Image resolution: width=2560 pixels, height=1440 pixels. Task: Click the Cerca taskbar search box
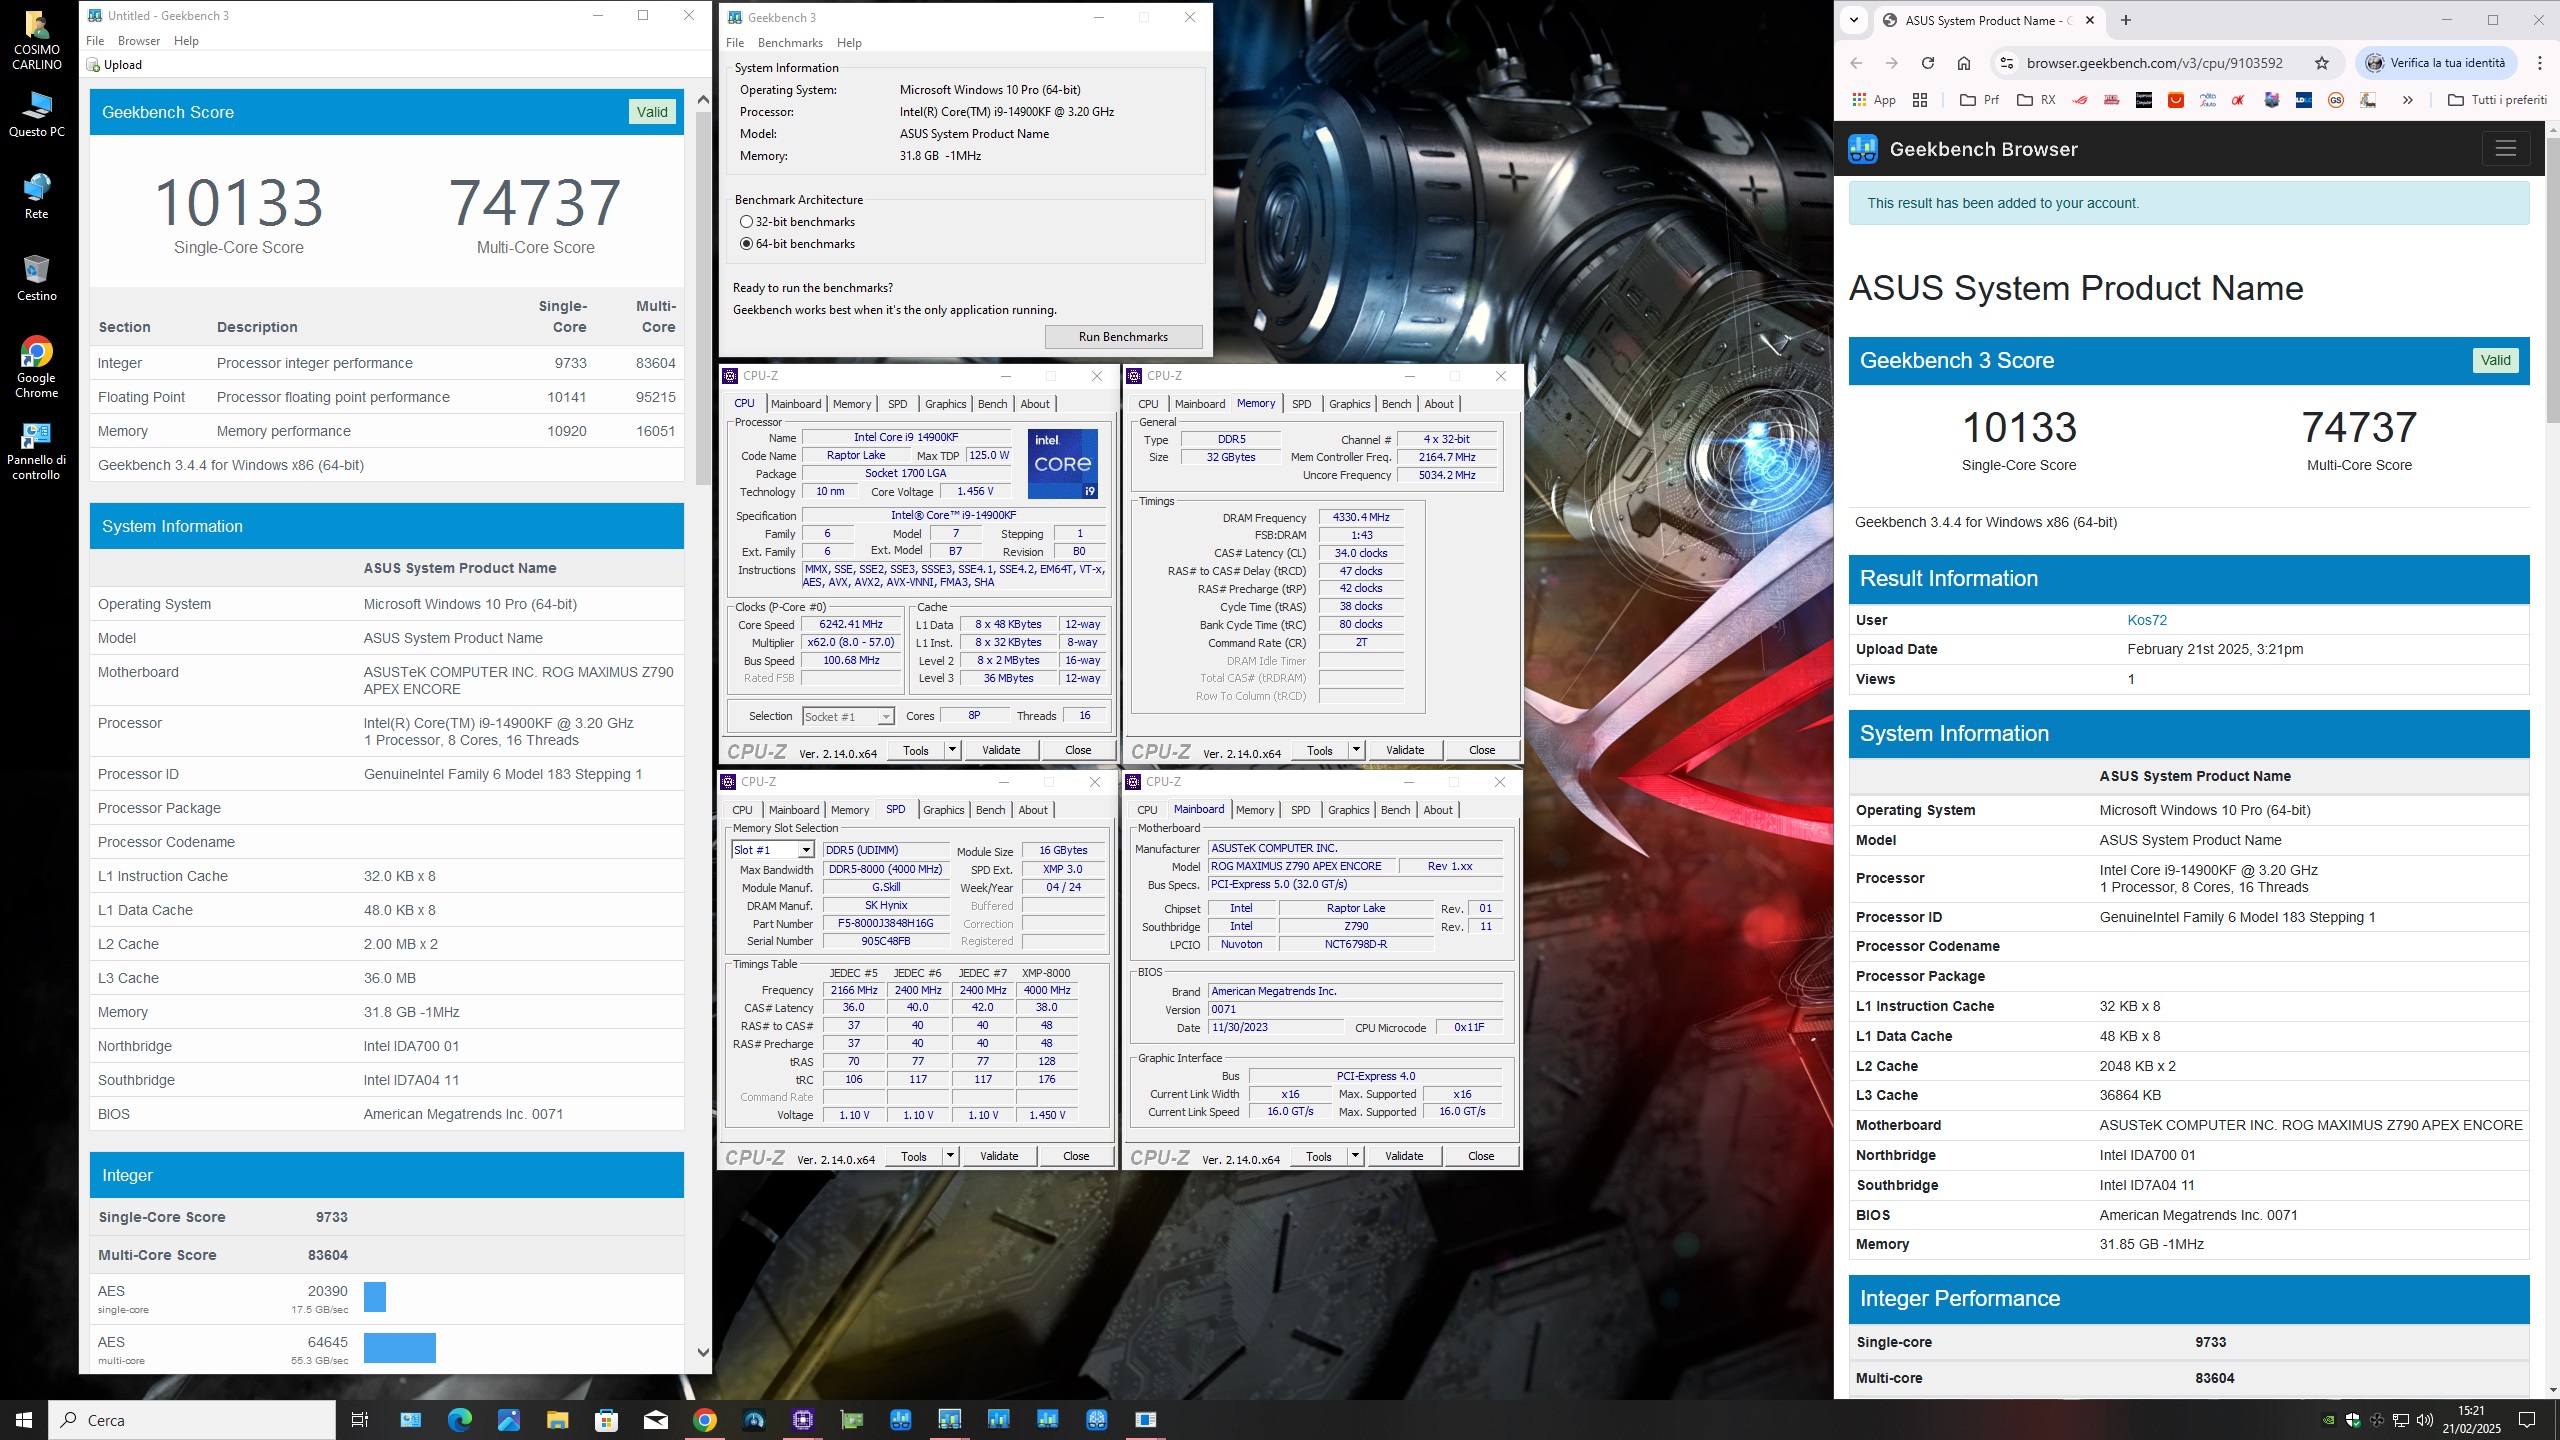(192, 1420)
